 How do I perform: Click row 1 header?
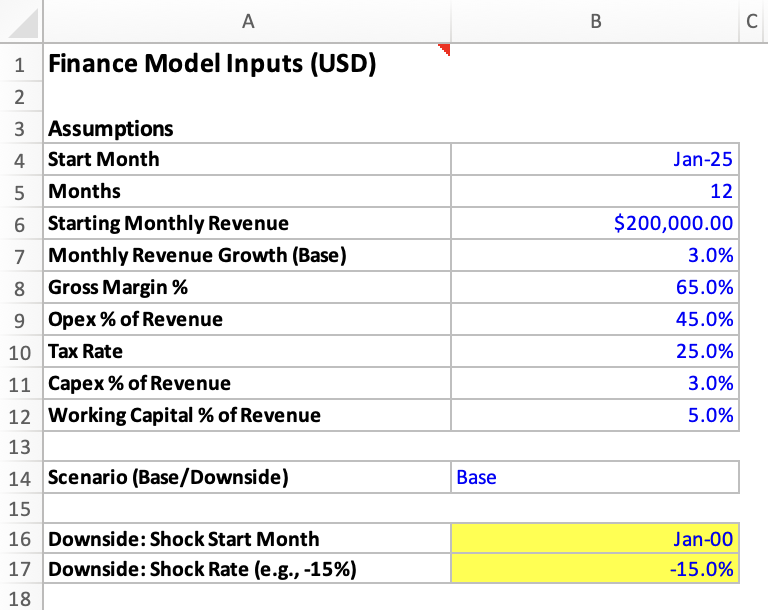click(20, 66)
